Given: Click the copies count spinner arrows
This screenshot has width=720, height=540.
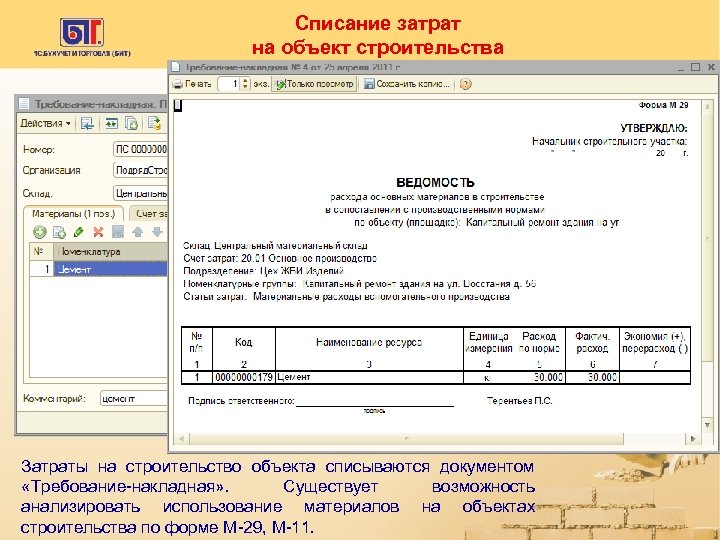Looking at the screenshot, I should (x=245, y=84).
